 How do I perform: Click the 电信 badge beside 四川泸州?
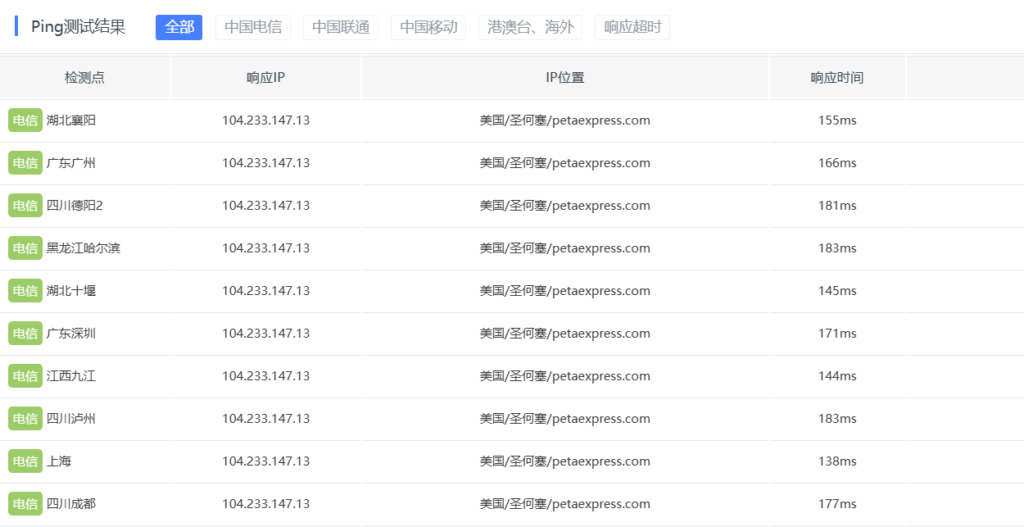tap(25, 419)
